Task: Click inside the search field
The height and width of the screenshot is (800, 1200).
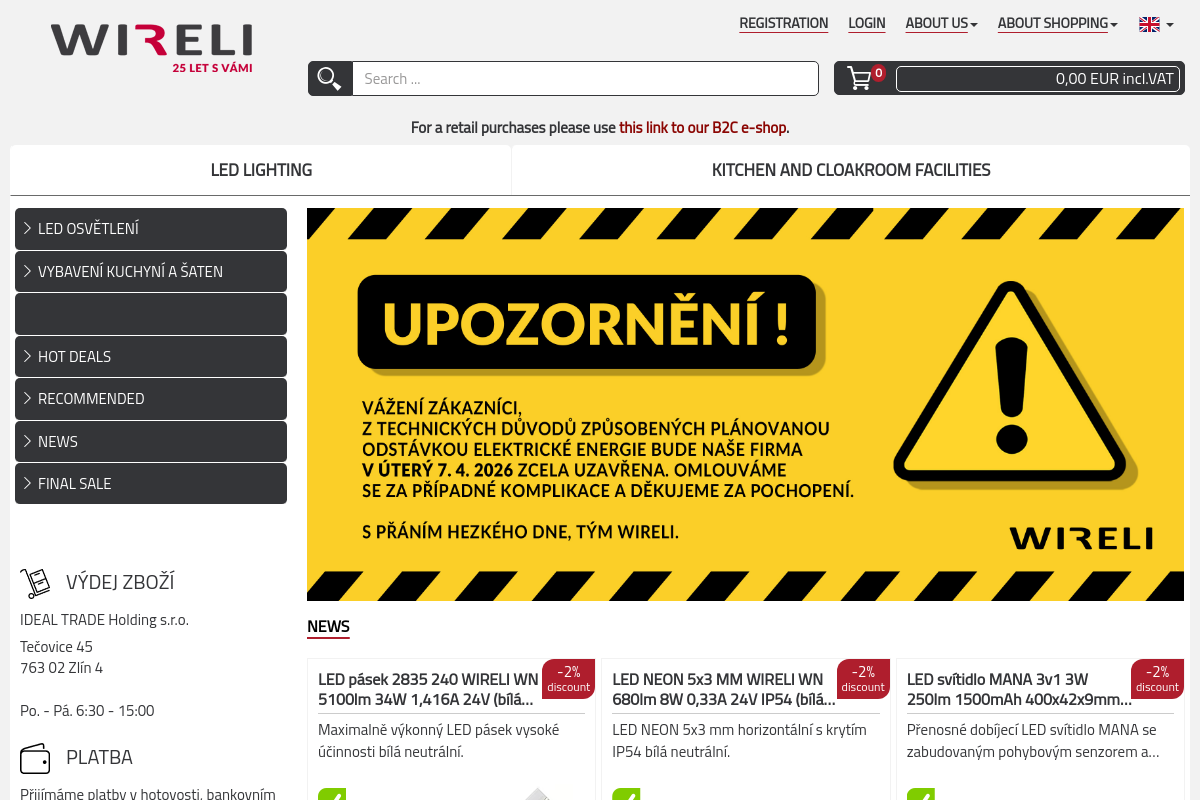Action: pyautogui.click(x=584, y=78)
